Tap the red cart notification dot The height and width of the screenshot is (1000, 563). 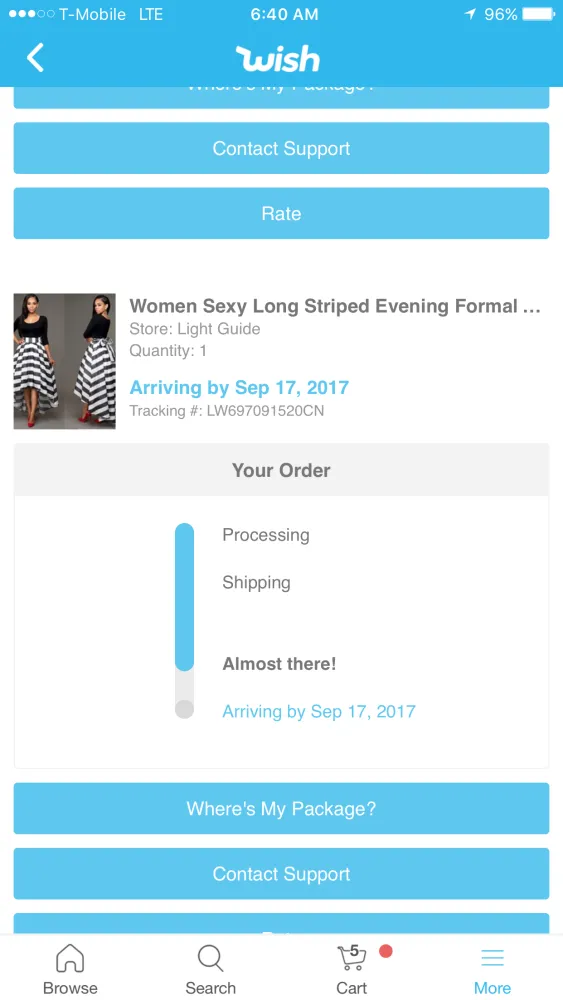point(385,952)
